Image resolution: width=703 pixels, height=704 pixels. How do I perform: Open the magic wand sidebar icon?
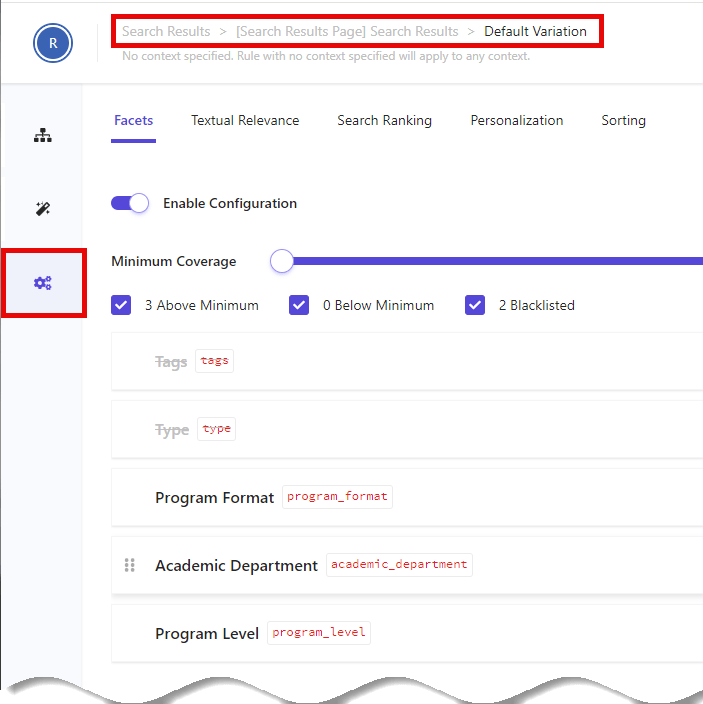(x=42, y=209)
